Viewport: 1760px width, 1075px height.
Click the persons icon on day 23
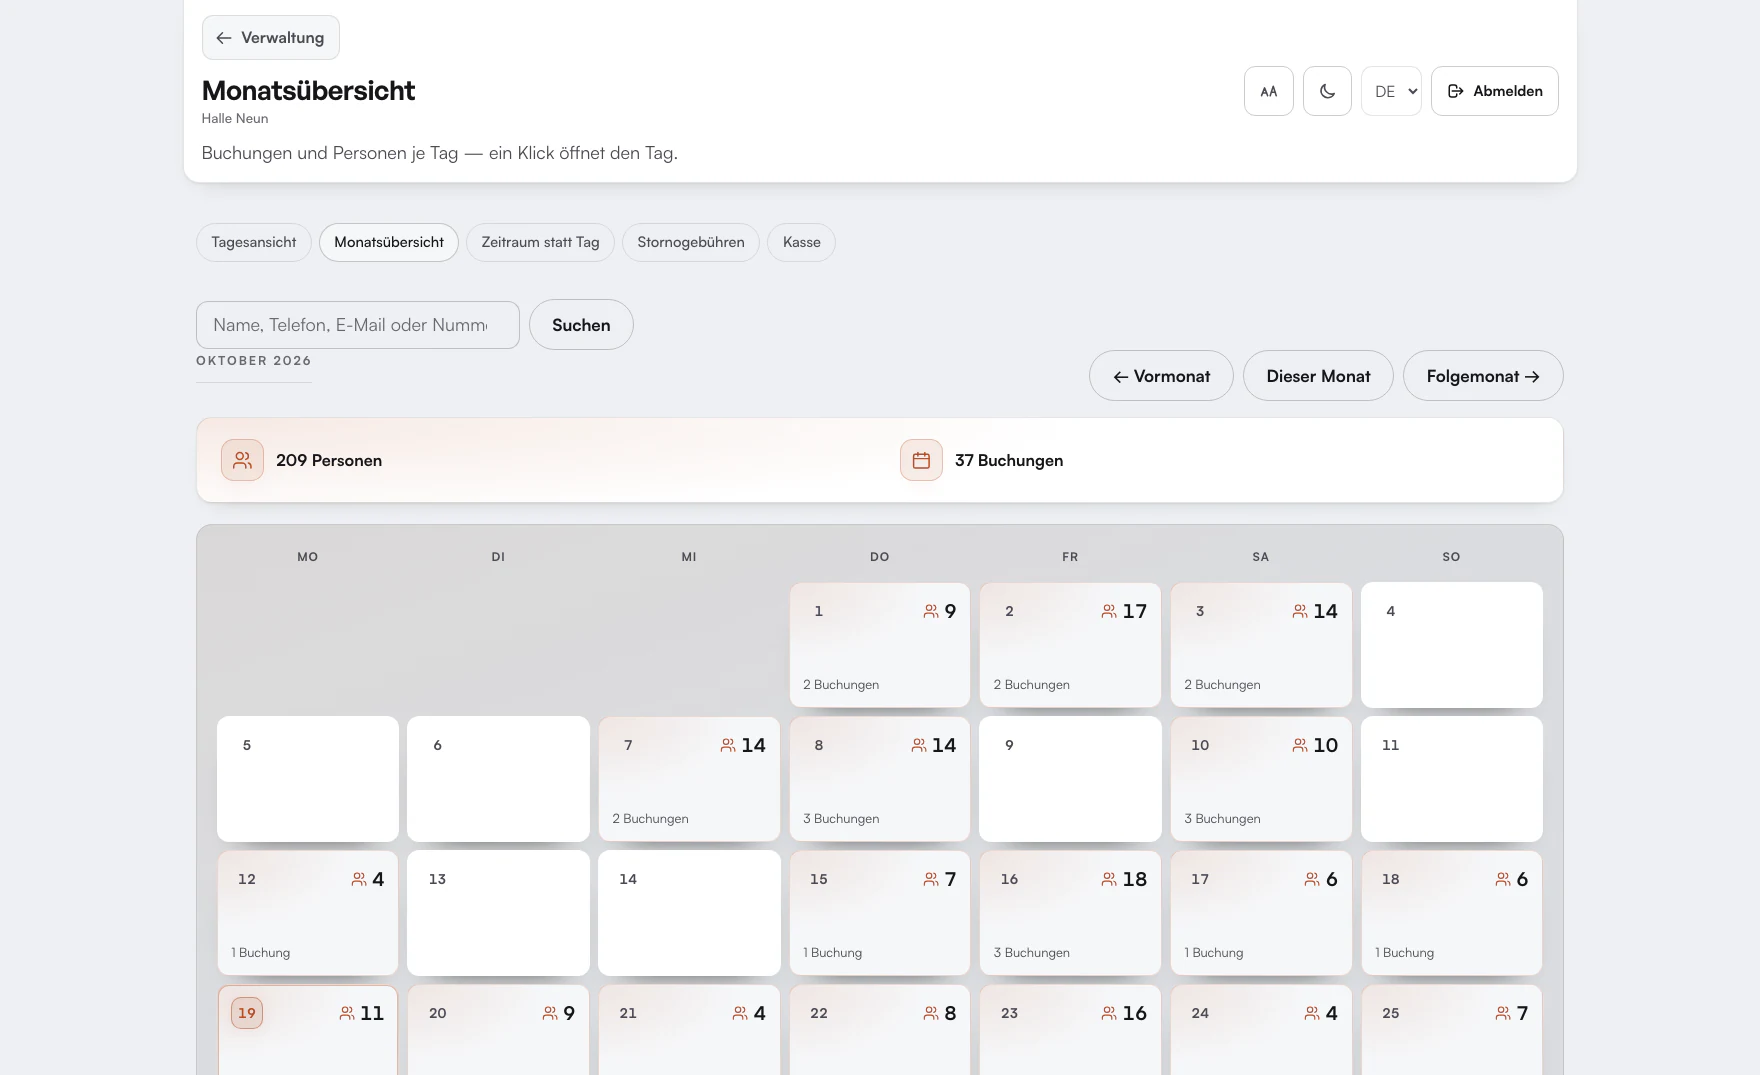coord(1109,1013)
